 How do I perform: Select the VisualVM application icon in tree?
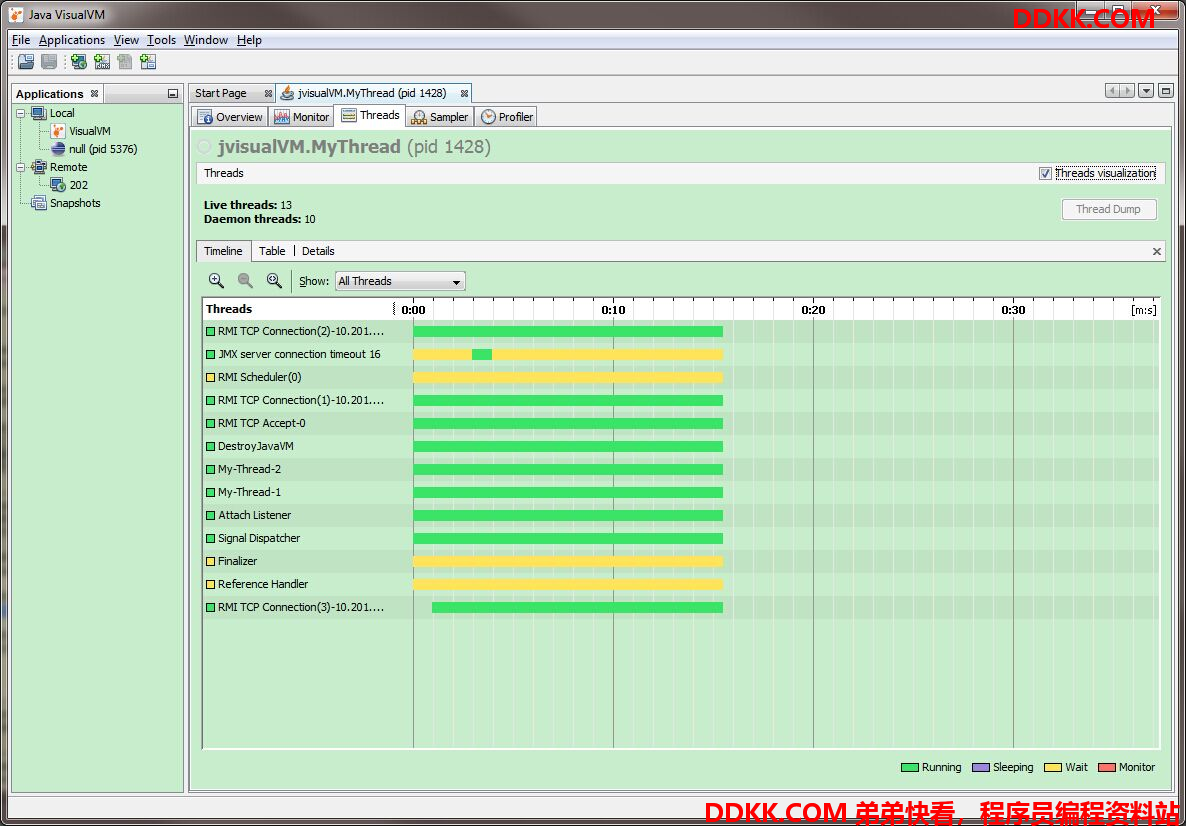58,131
